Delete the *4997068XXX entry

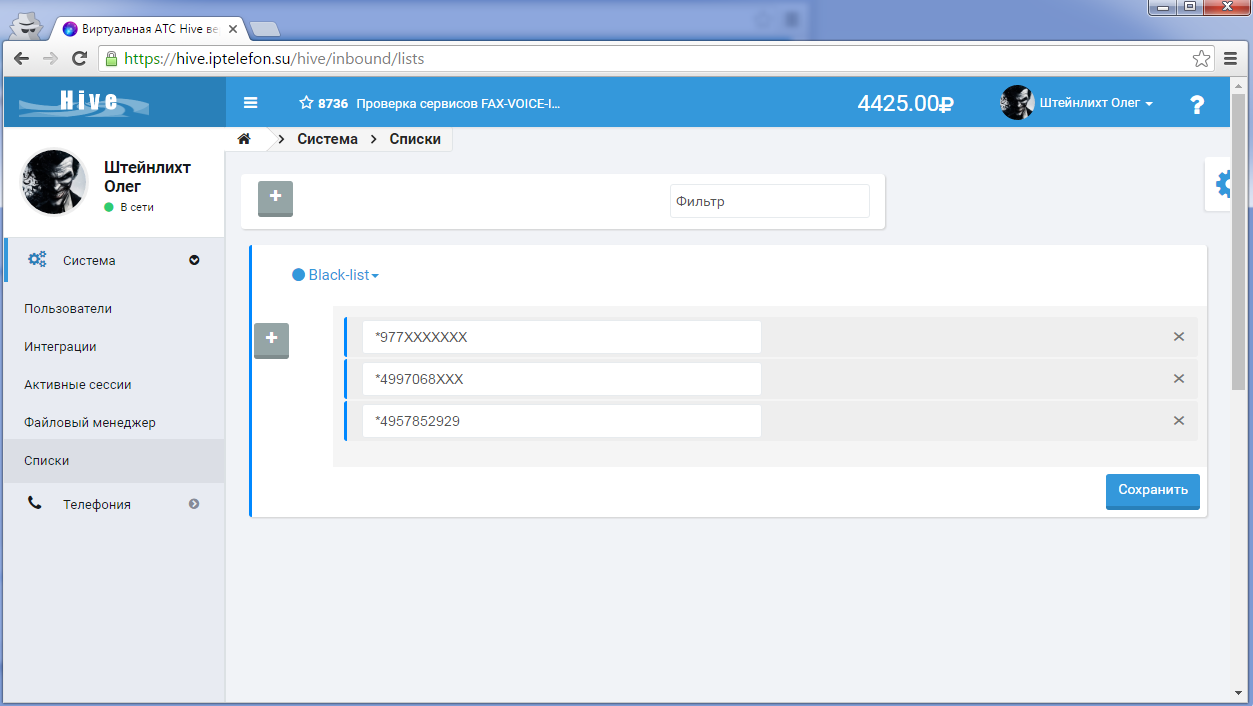pos(1179,379)
